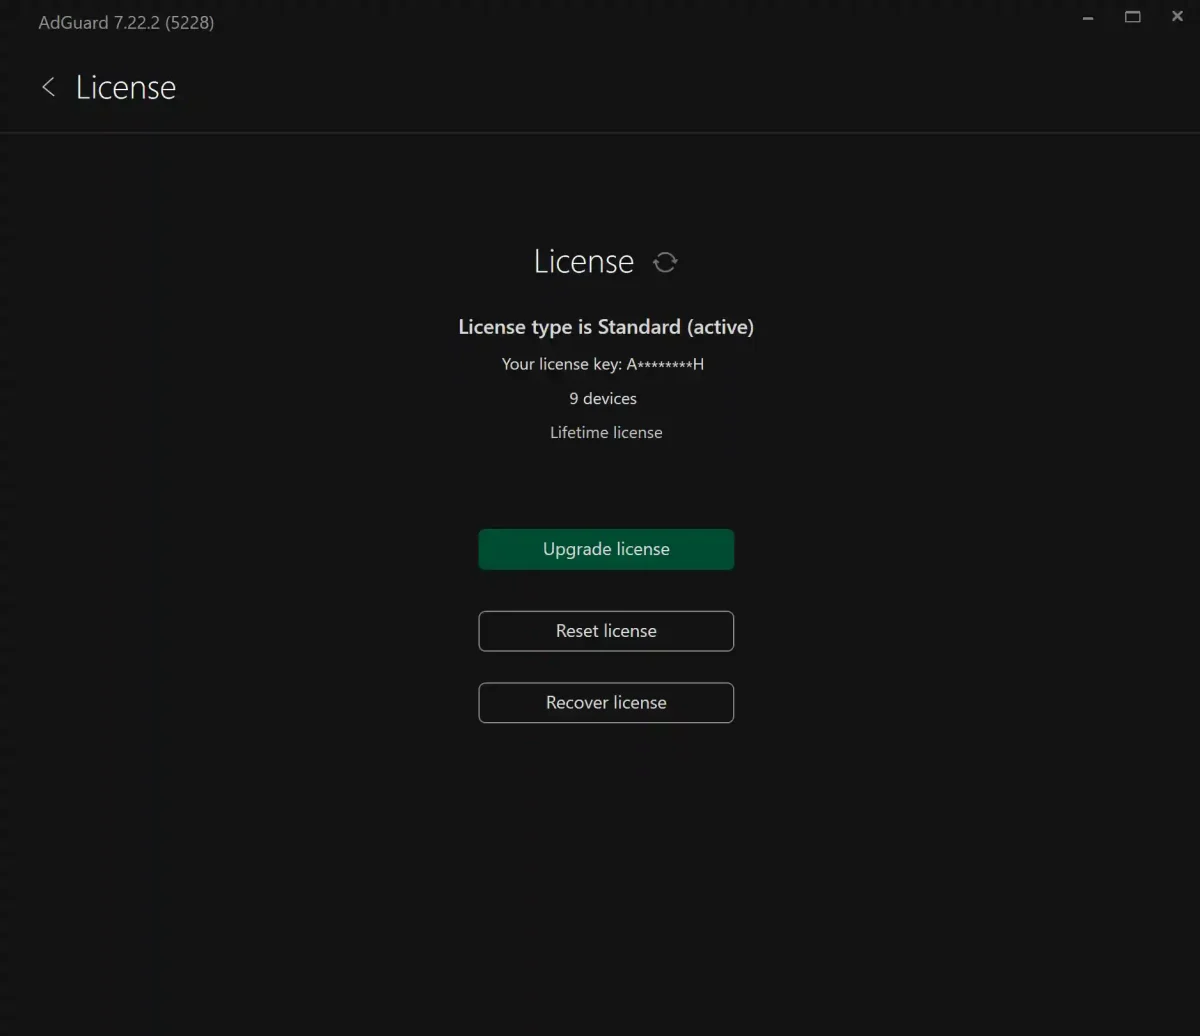The height and width of the screenshot is (1036, 1200).
Task: Maximize the AdGuard window
Action: (x=1132, y=17)
